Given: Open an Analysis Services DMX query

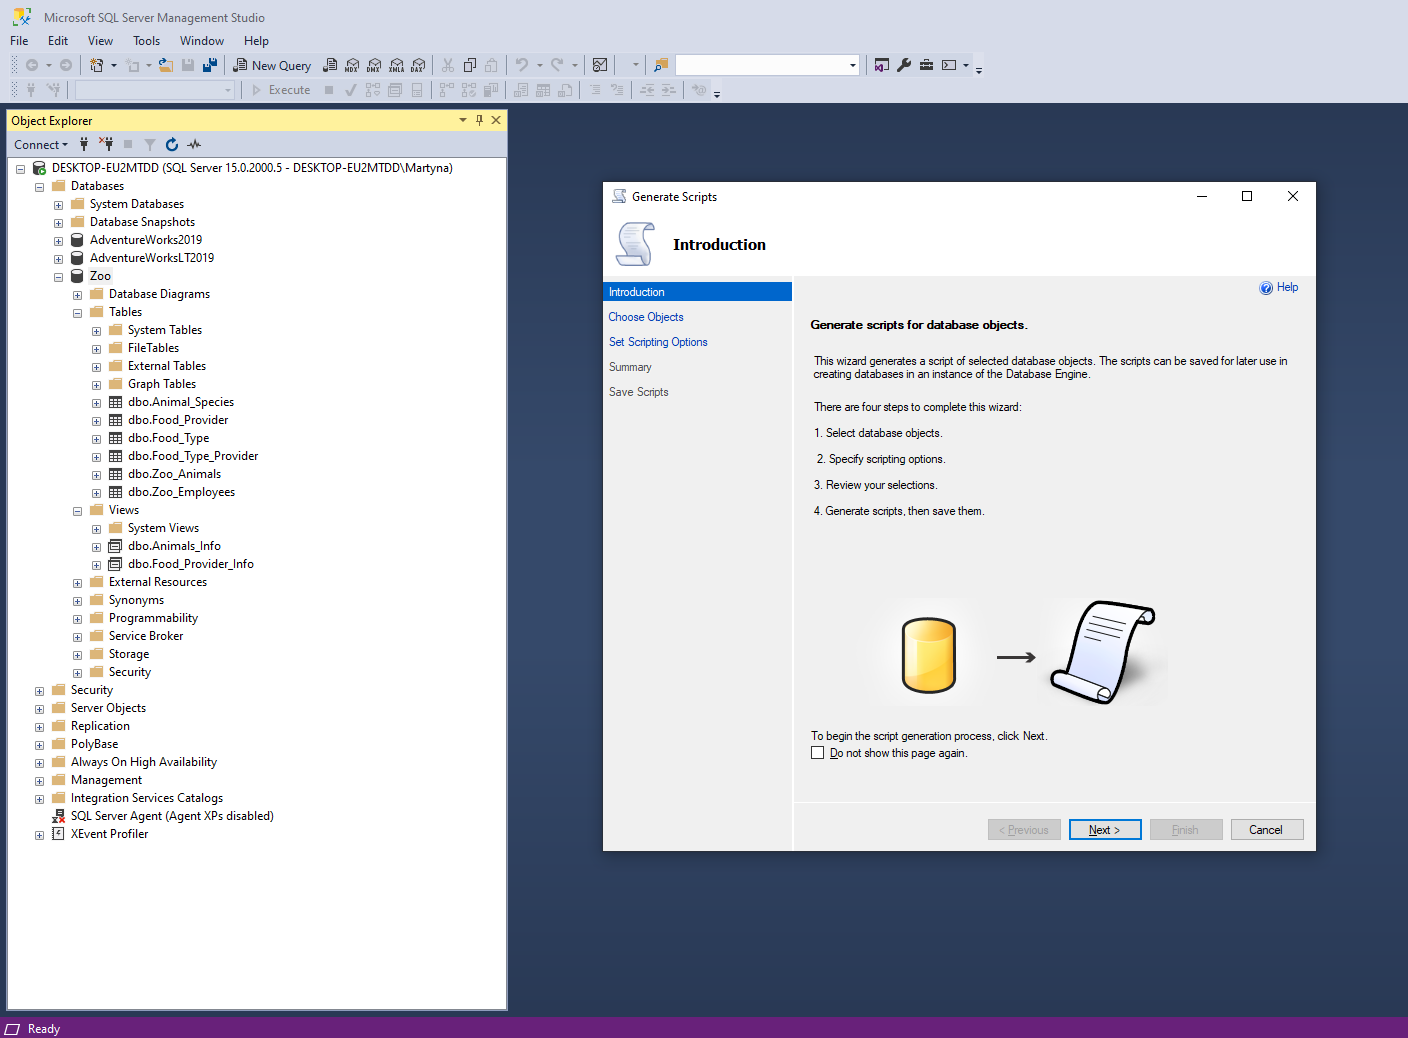Looking at the screenshot, I should 374,65.
